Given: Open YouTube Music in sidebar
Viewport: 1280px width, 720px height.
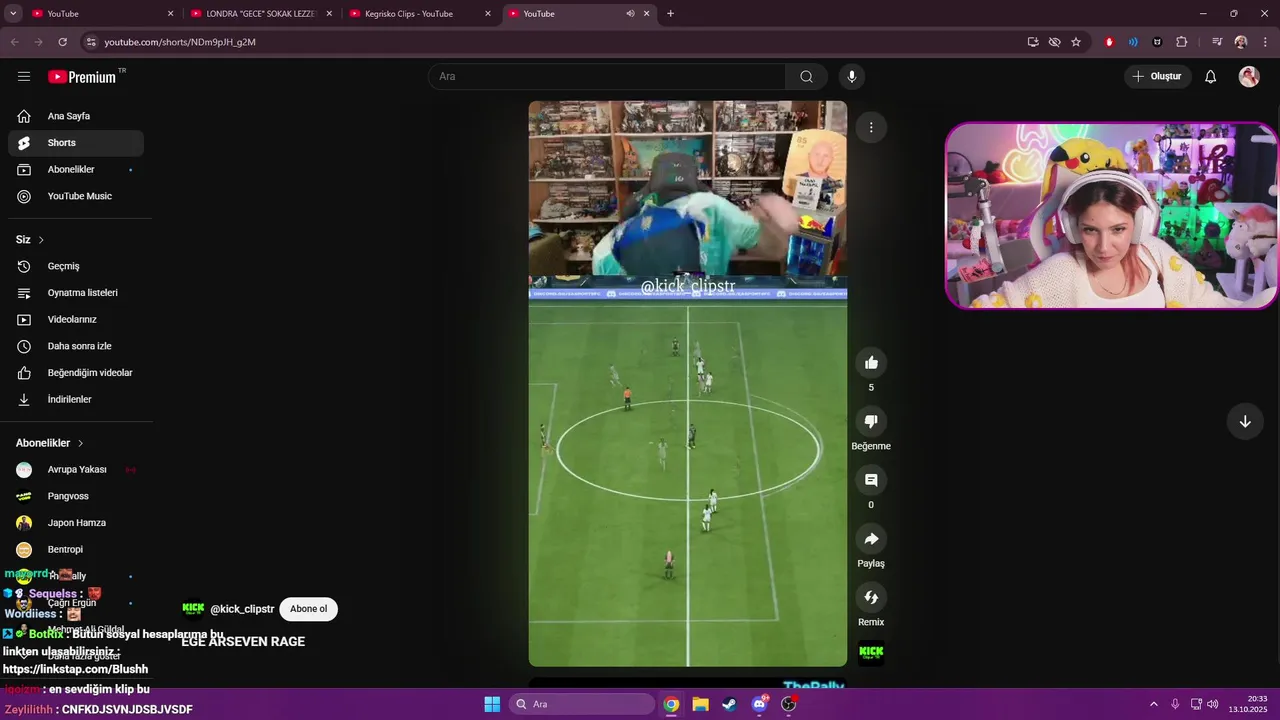Looking at the screenshot, I should click(x=76, y=196).
